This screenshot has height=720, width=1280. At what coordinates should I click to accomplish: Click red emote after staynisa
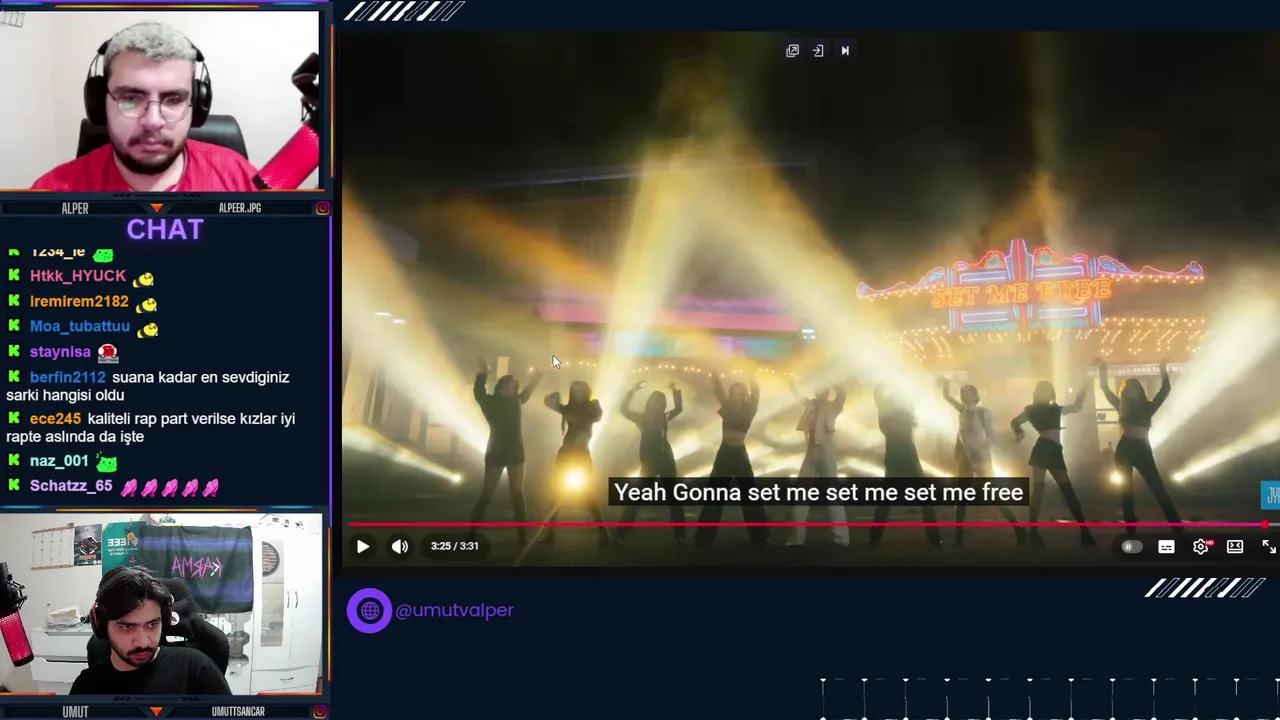[x=108, y=352]
